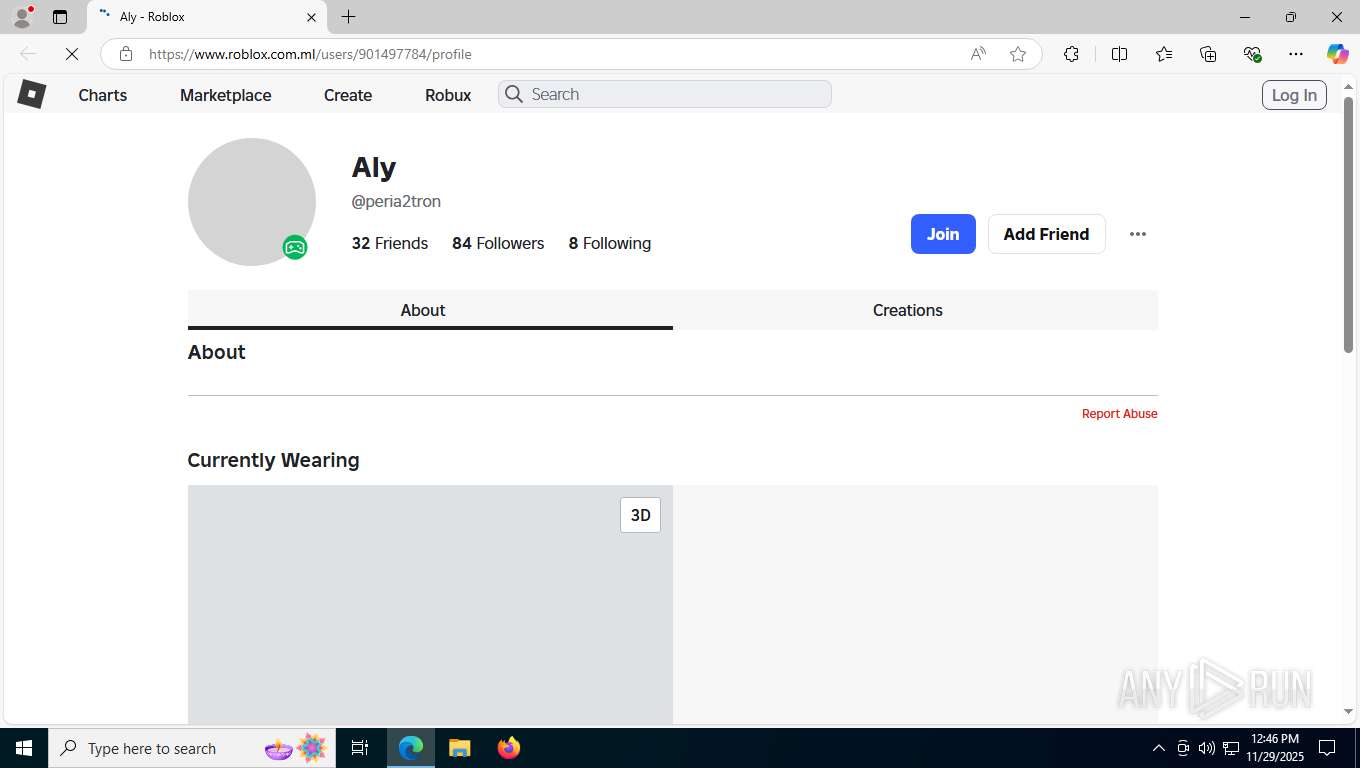1360x768 pixels.
Task: View the 32 Friends list
Action: click(x=390, y=243)
